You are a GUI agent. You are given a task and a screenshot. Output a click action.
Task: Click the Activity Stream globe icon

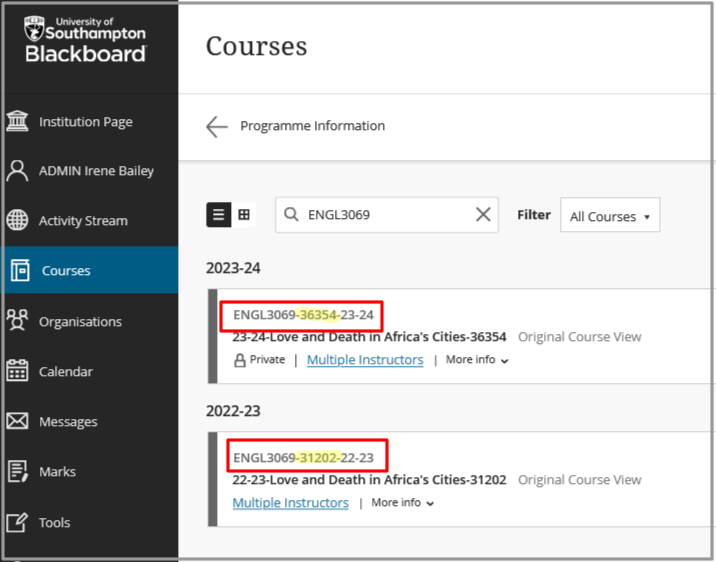click(x=17, y=221)
